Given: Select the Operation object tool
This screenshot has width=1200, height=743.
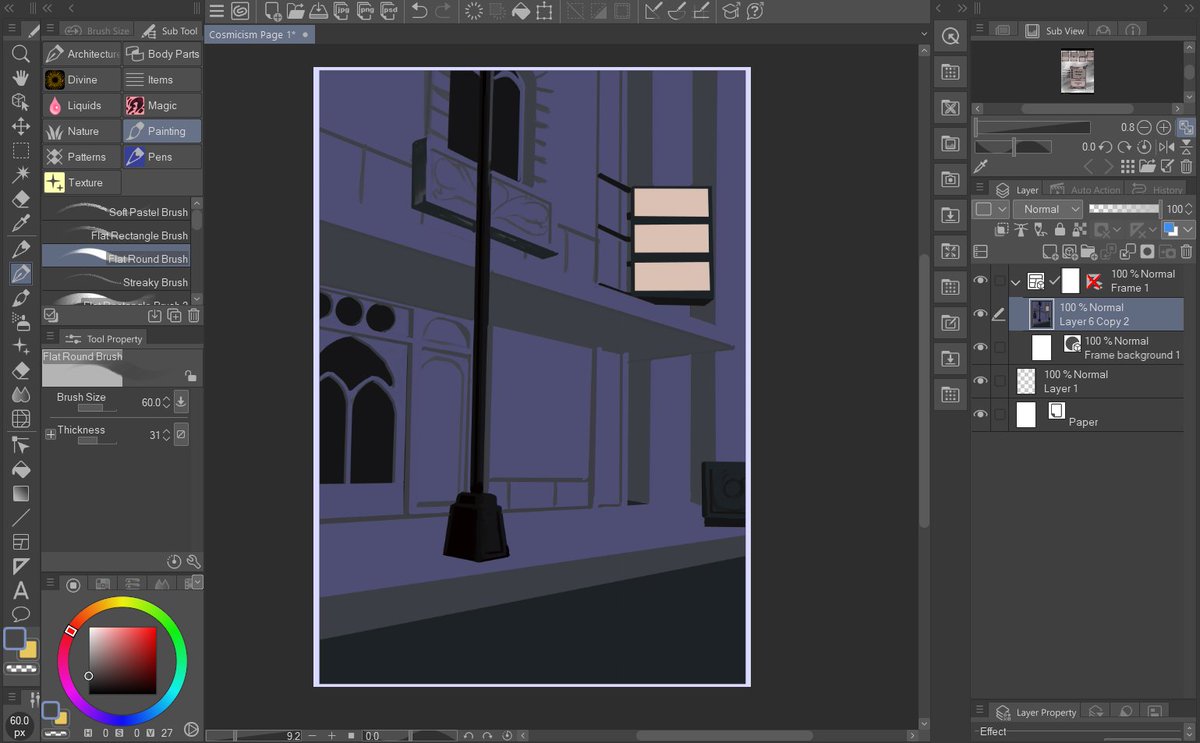Looking at the screenshot, I should click(x=20, y=102).
